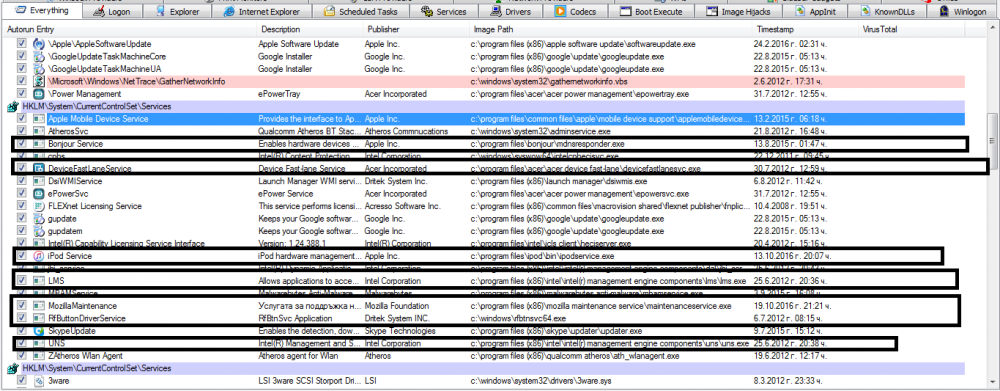Switch to the Boot Execute tab
The image size is (1000, 391).
[651, 11]
